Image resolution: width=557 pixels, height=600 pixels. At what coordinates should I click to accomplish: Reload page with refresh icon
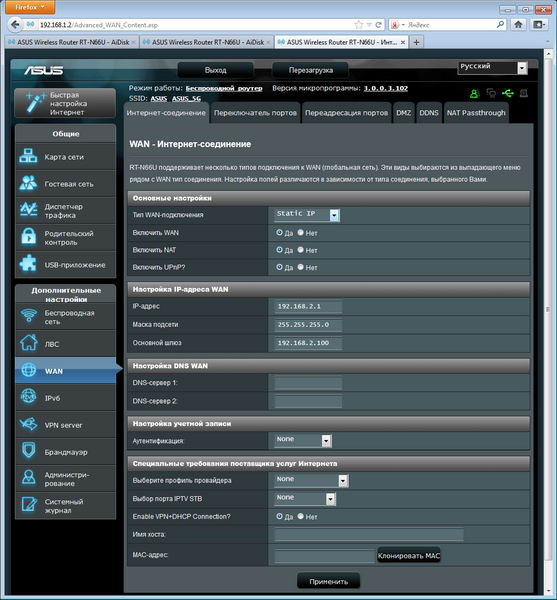click(x=378, y=25)
